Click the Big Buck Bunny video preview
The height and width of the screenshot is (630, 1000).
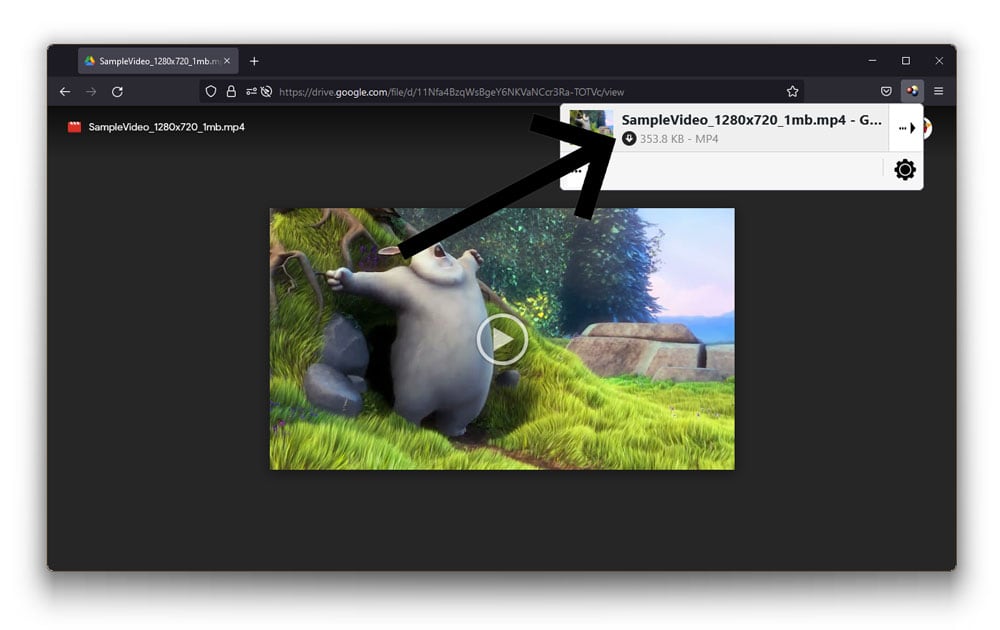click(x=502, y=339)
